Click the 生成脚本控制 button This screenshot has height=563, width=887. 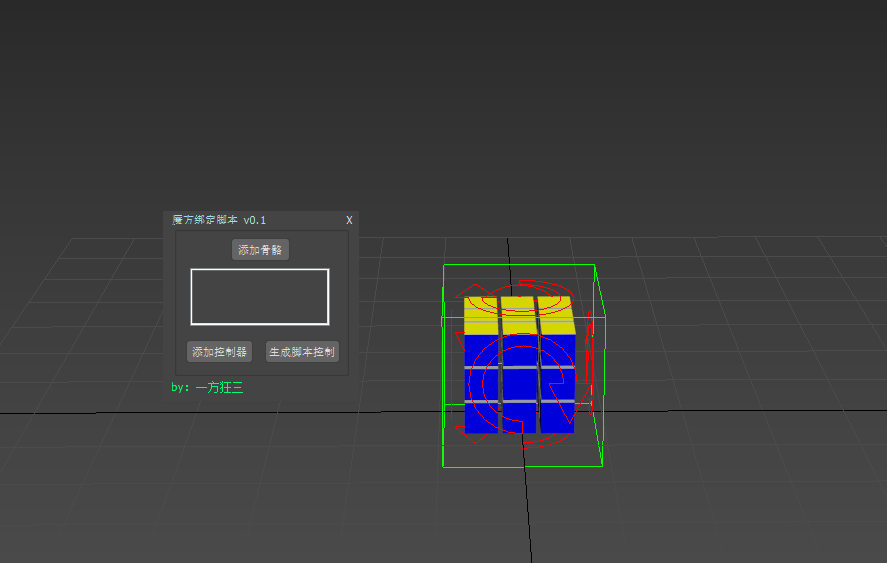click(302, 351)
